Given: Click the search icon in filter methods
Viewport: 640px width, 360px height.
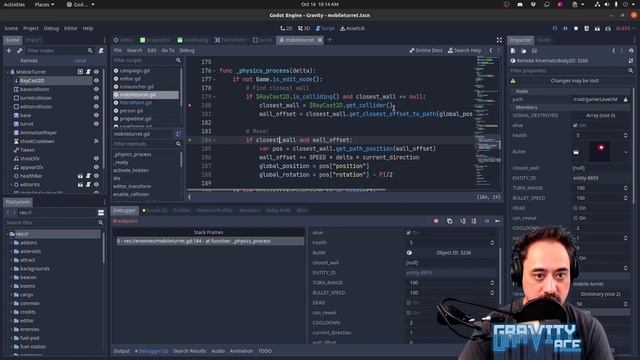Looking at the screenshot, I should 178,144.
